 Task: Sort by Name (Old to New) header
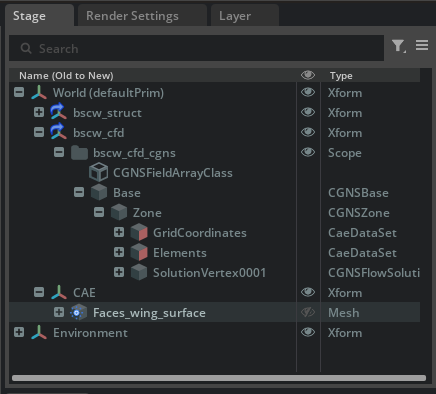click(x=66, y=76)
